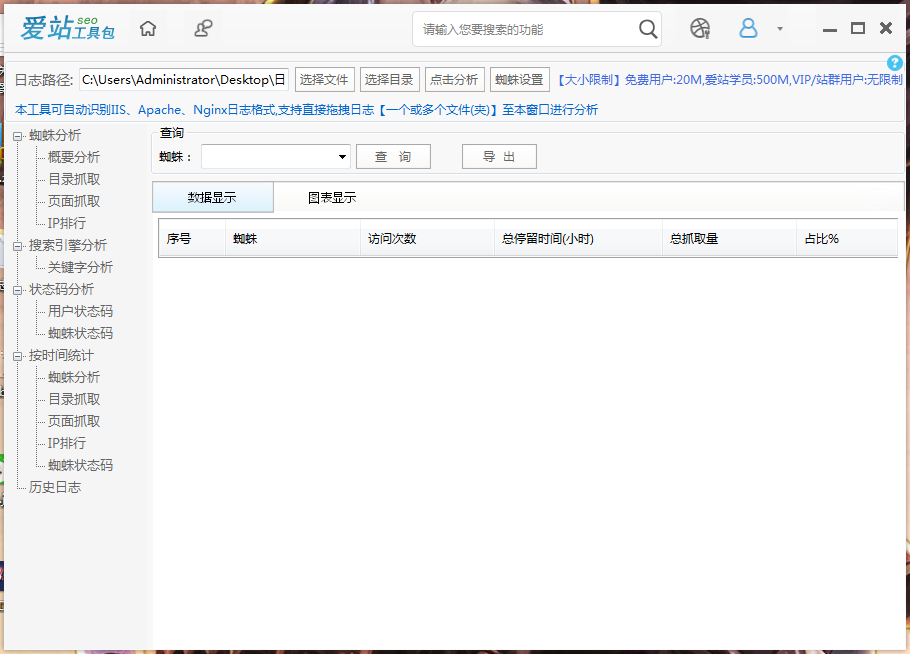Click the home icon in the title bar
This screenshot has height=654, width=910.
(x=148, y=29)
